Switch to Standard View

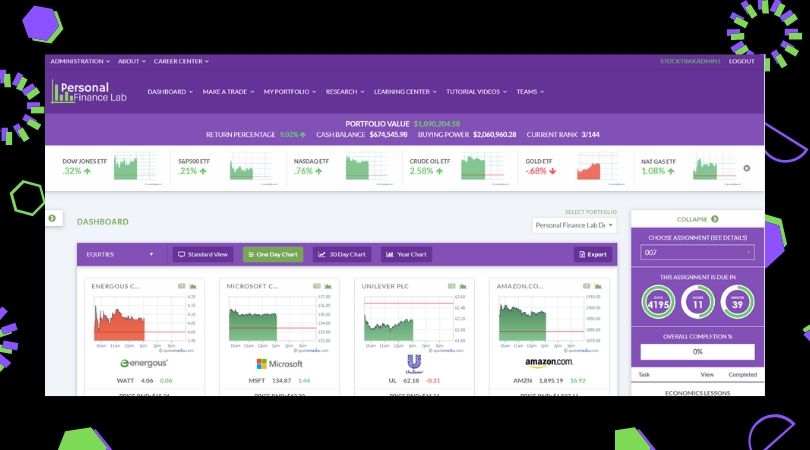pyautogui.click(x=202, y=254)
